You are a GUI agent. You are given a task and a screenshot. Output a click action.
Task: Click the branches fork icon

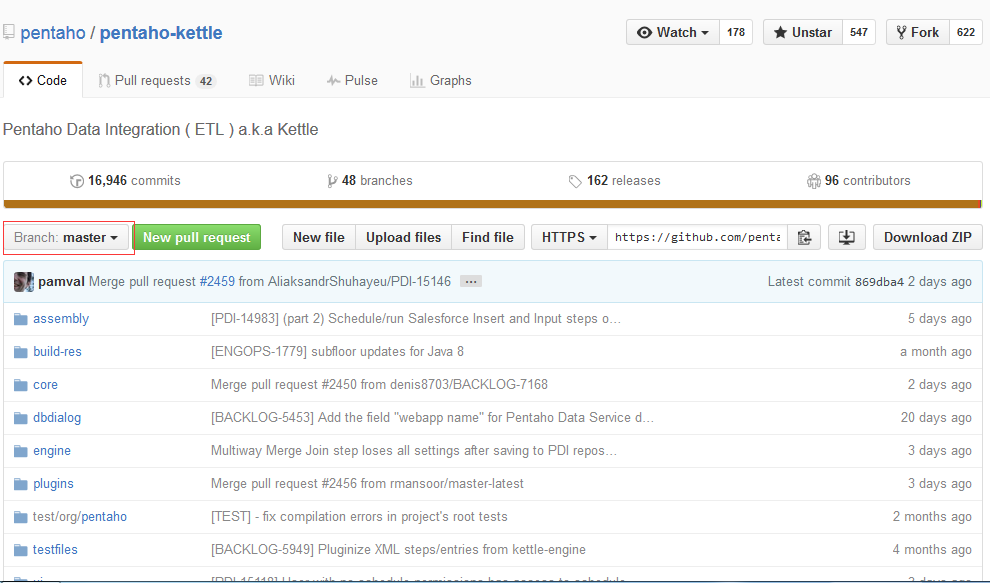tap(332, 181)
